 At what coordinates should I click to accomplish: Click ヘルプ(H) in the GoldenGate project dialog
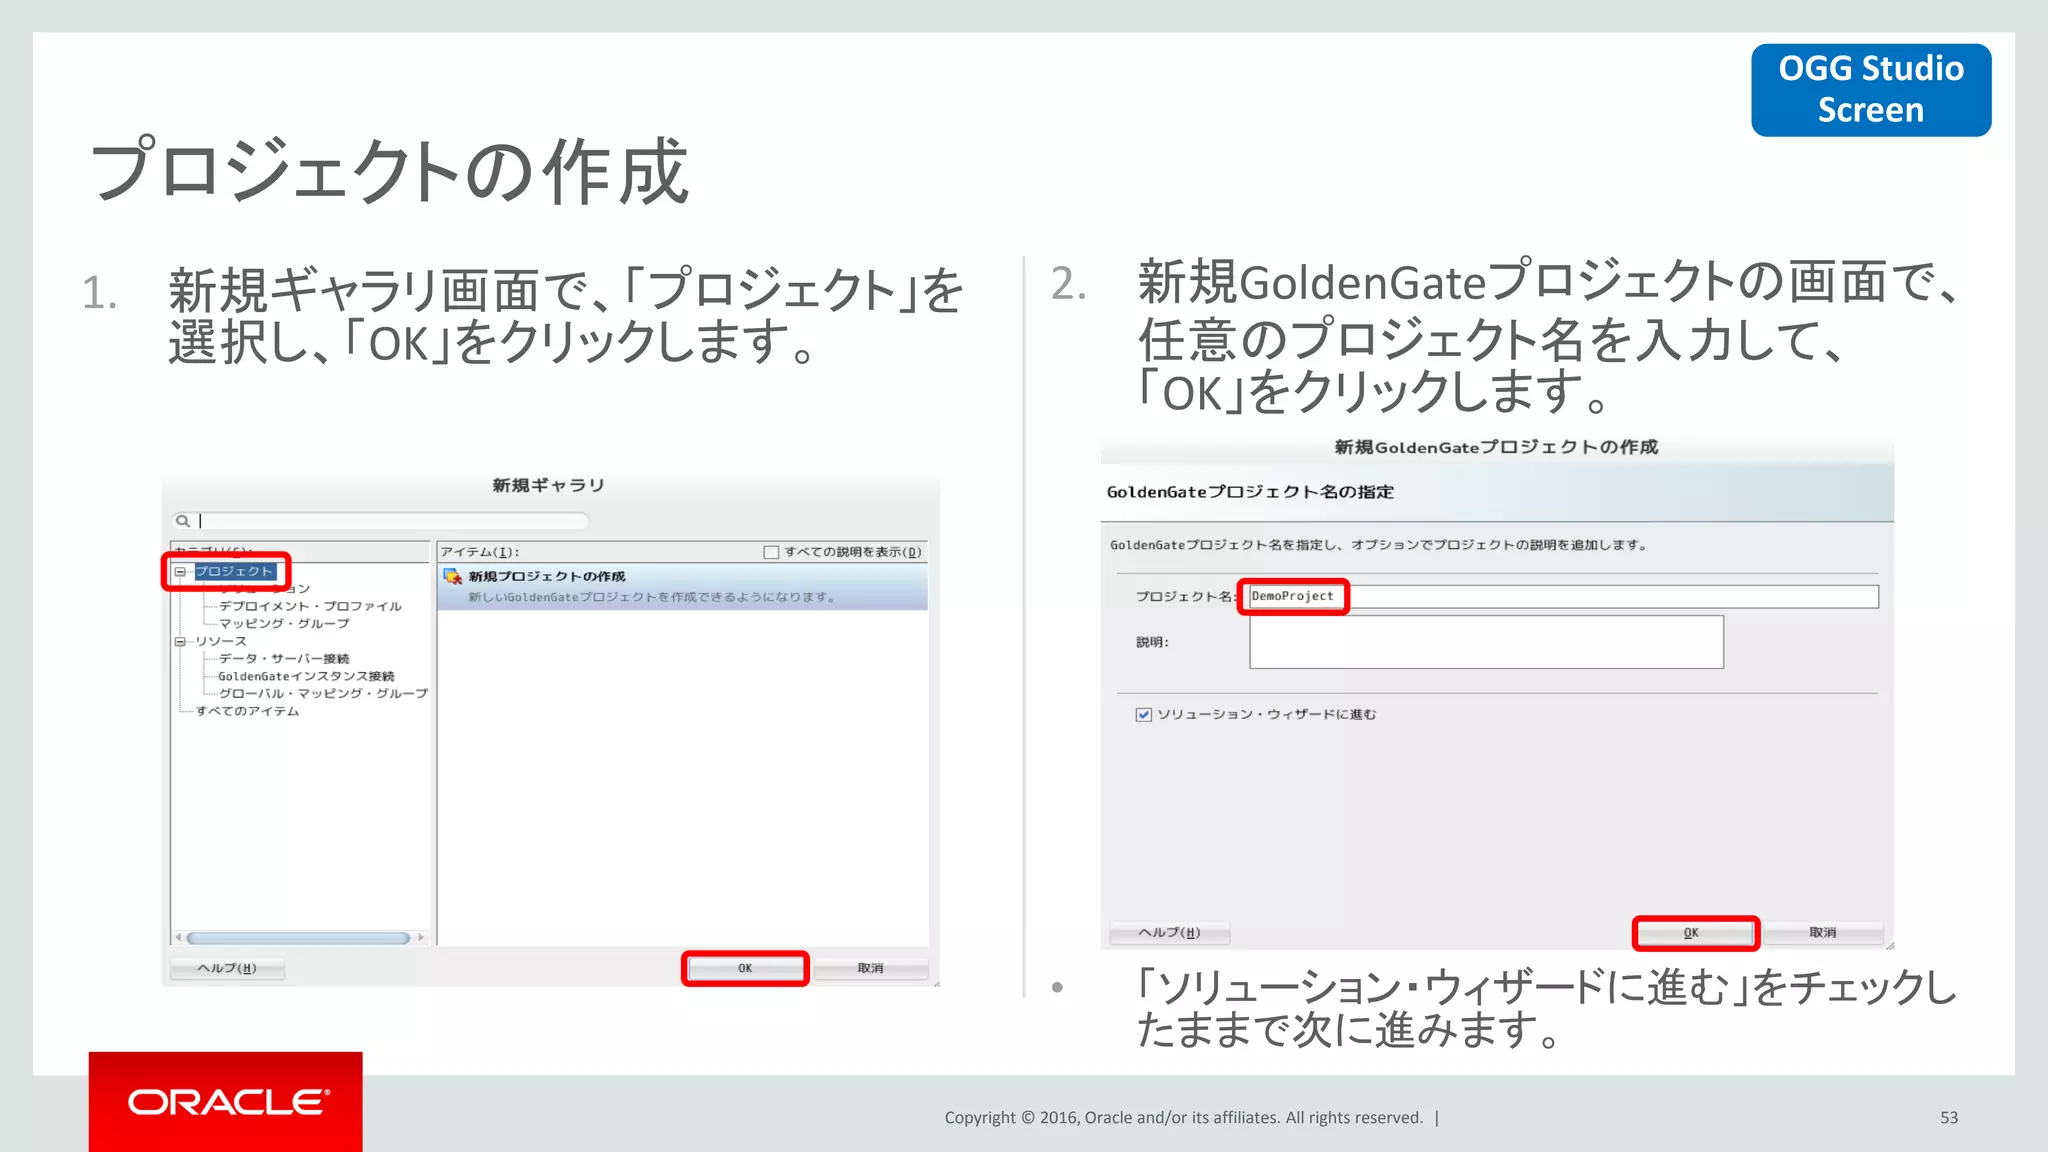pyautogui.click(x=1169, y=933)
